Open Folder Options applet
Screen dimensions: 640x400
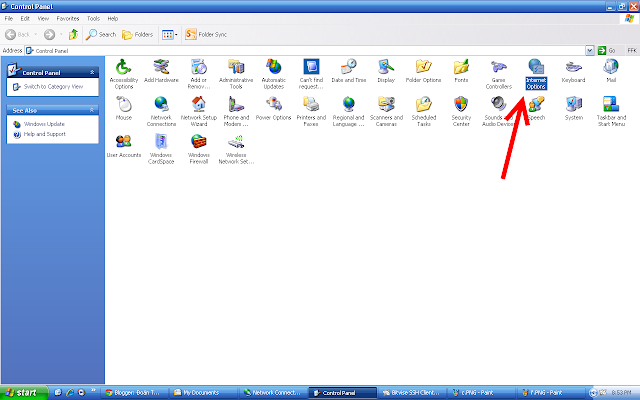[423, 71]
